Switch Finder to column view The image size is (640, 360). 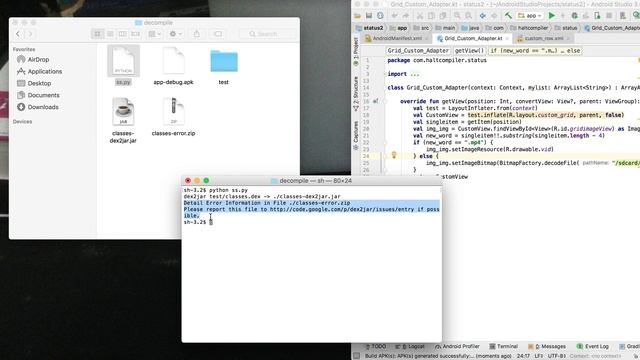point(122,34)
